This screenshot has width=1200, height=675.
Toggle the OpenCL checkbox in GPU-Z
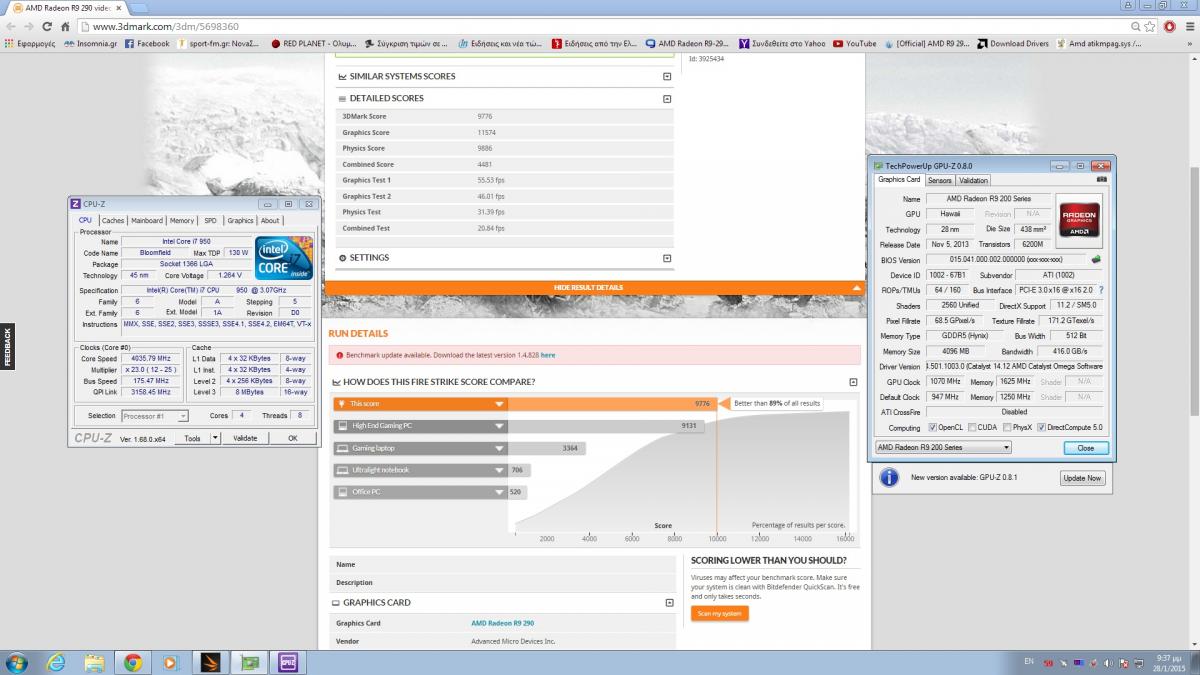tap(933, 427)
